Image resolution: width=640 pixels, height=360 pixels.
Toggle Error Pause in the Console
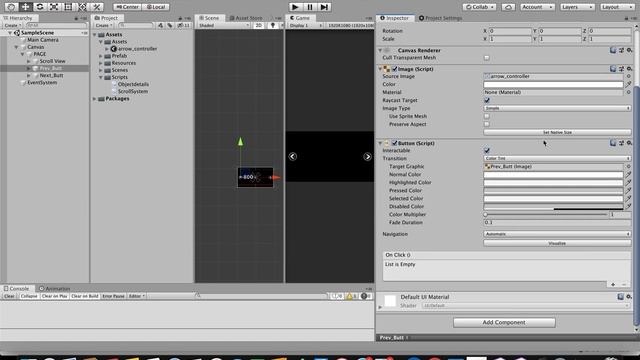click(113, 296)
